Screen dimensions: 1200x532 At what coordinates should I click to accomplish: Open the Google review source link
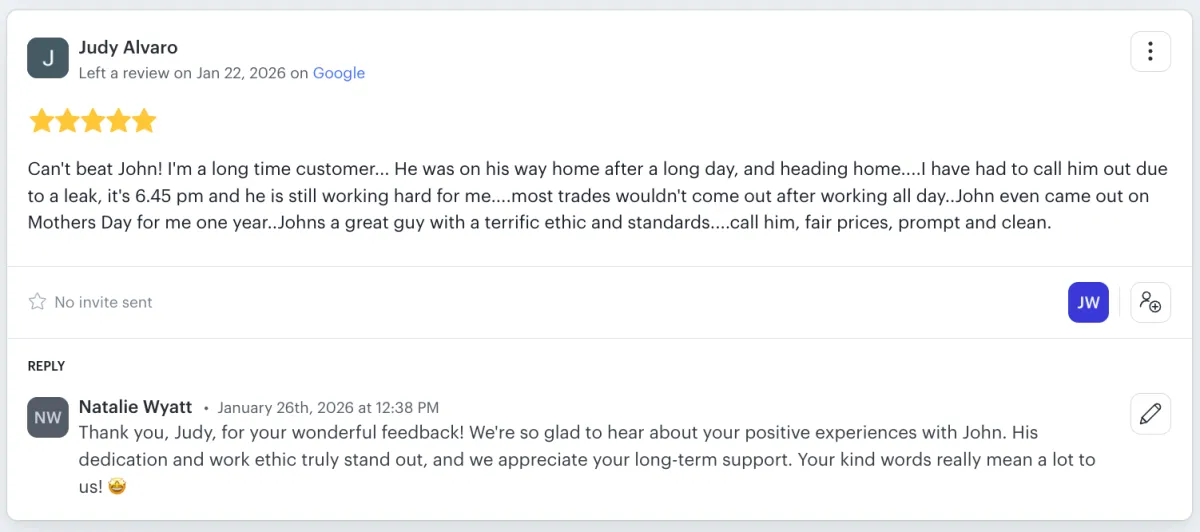(338, 73)
